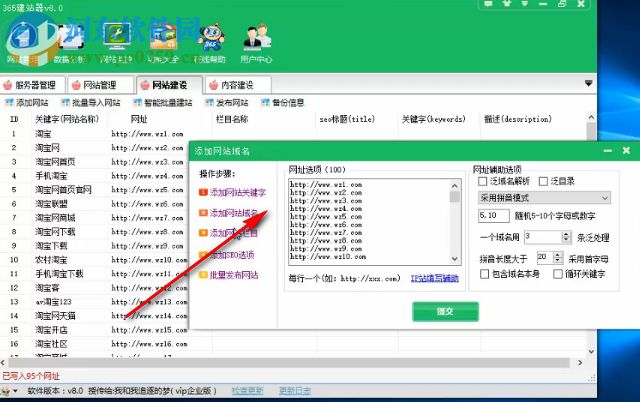
Task: Click 备份信息 toolbar item
Action: 282,102
